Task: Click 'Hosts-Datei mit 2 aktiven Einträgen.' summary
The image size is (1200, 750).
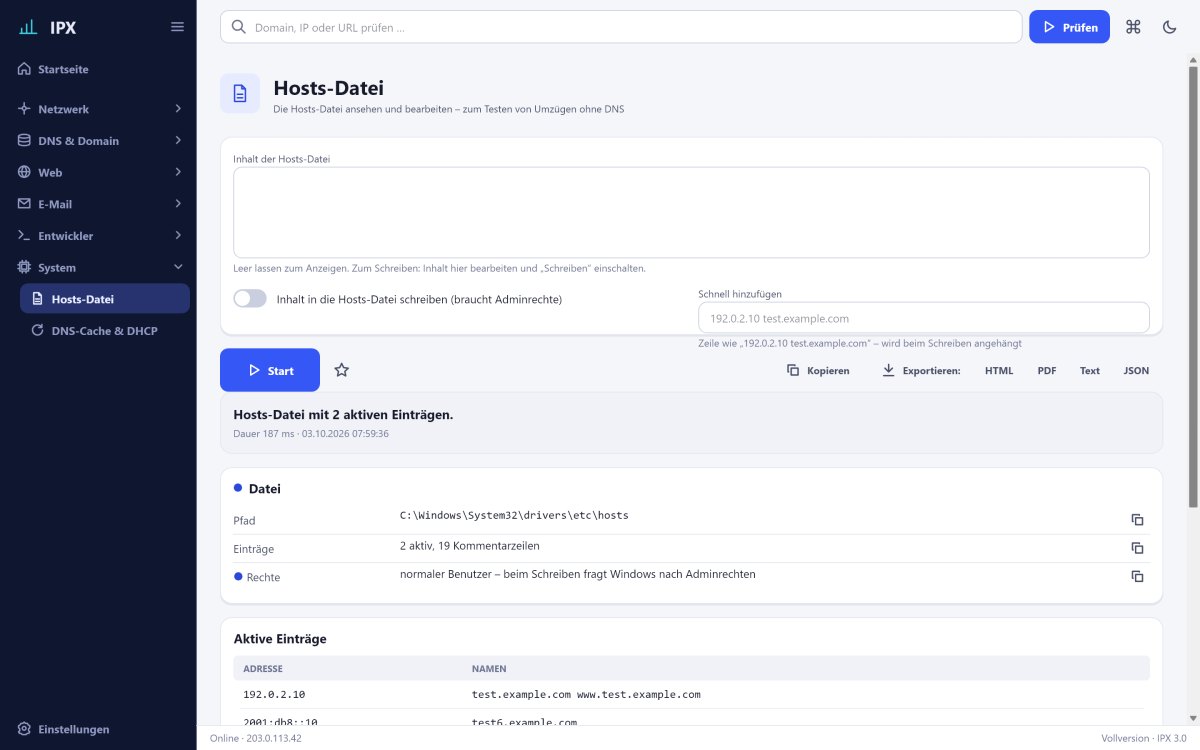Action: point(343,414)
